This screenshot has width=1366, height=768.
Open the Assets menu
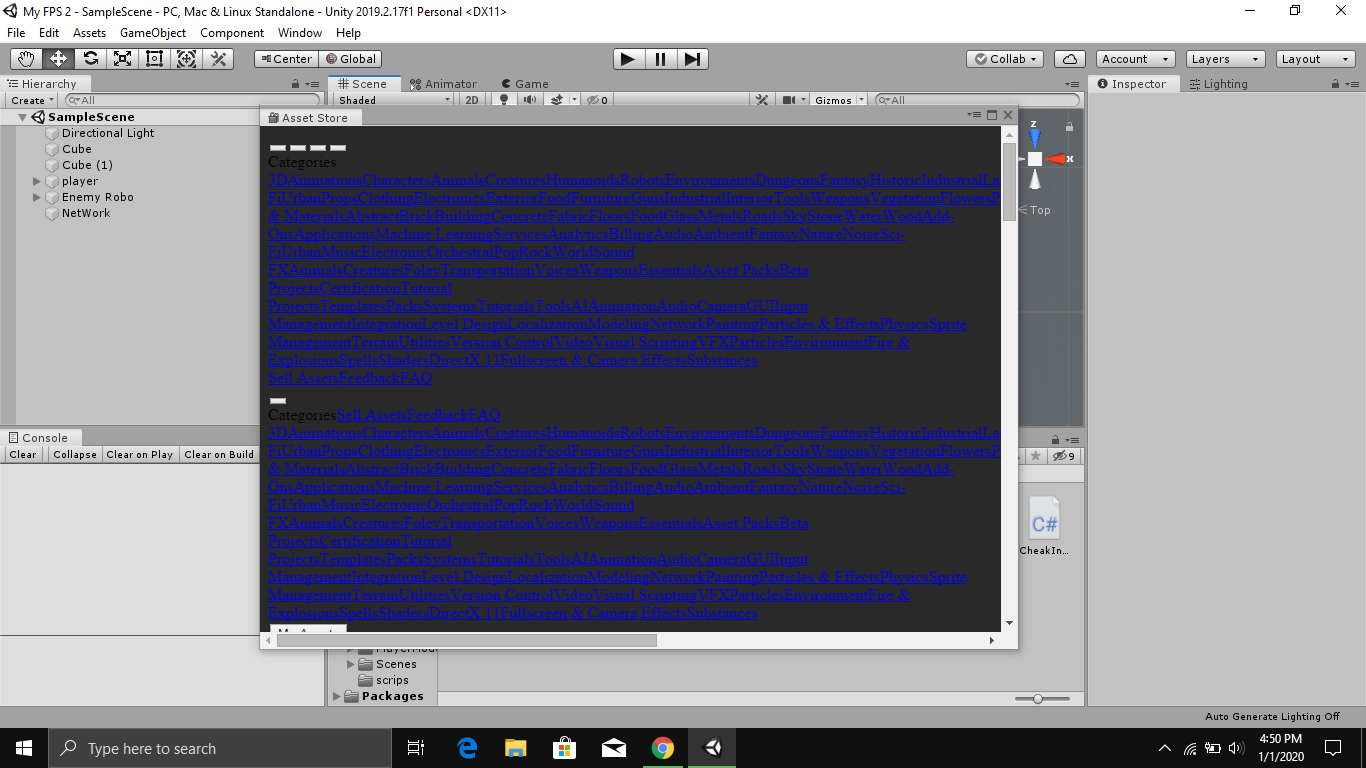pyautogui.click(x=89, y=33)
